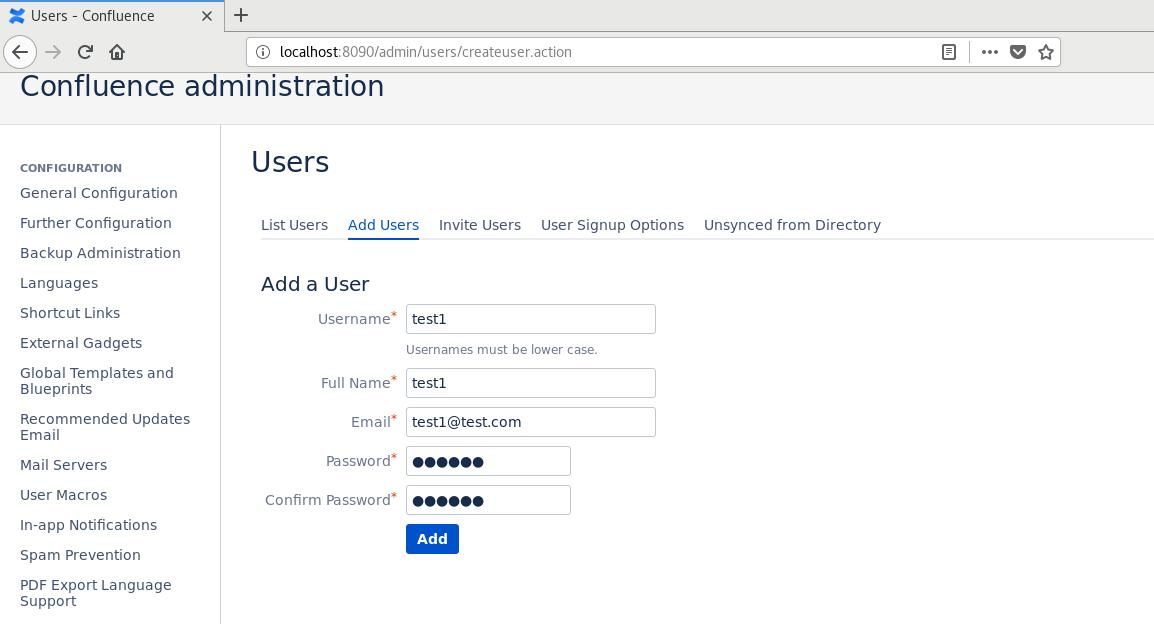Image resolution: width=1154 pixels, height=624 pixels.
Task: Toggle reader view icon in address bar
Action: coord(949,52)
